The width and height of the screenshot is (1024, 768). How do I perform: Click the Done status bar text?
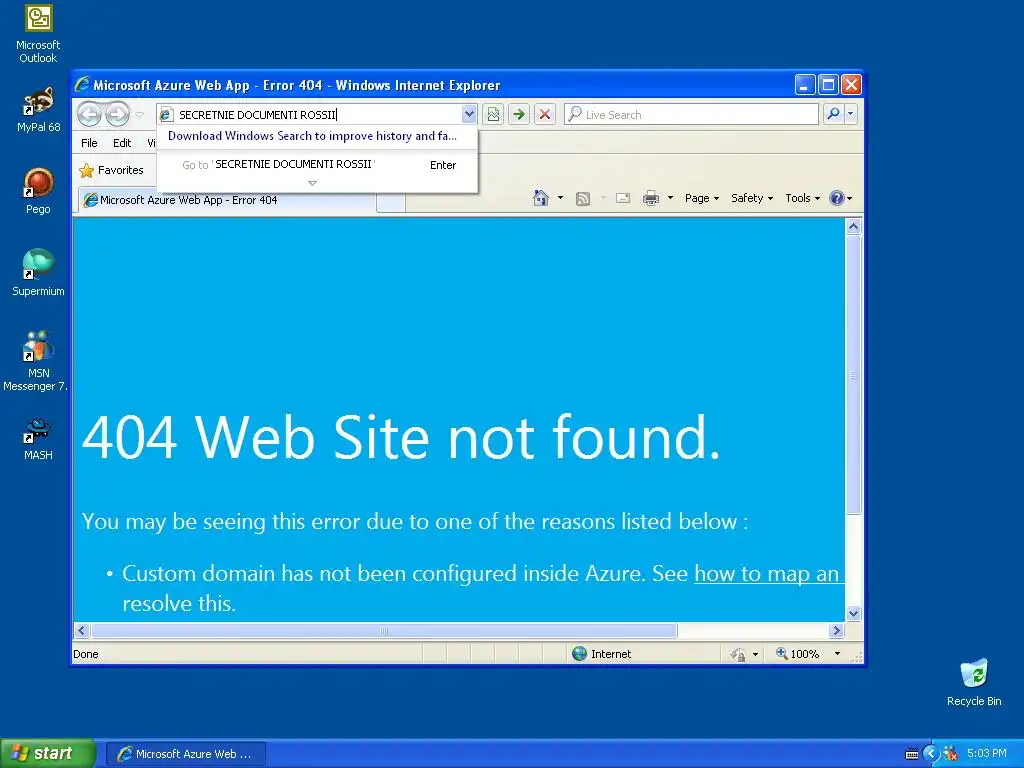pyautogui.click(x=86, y=654)
